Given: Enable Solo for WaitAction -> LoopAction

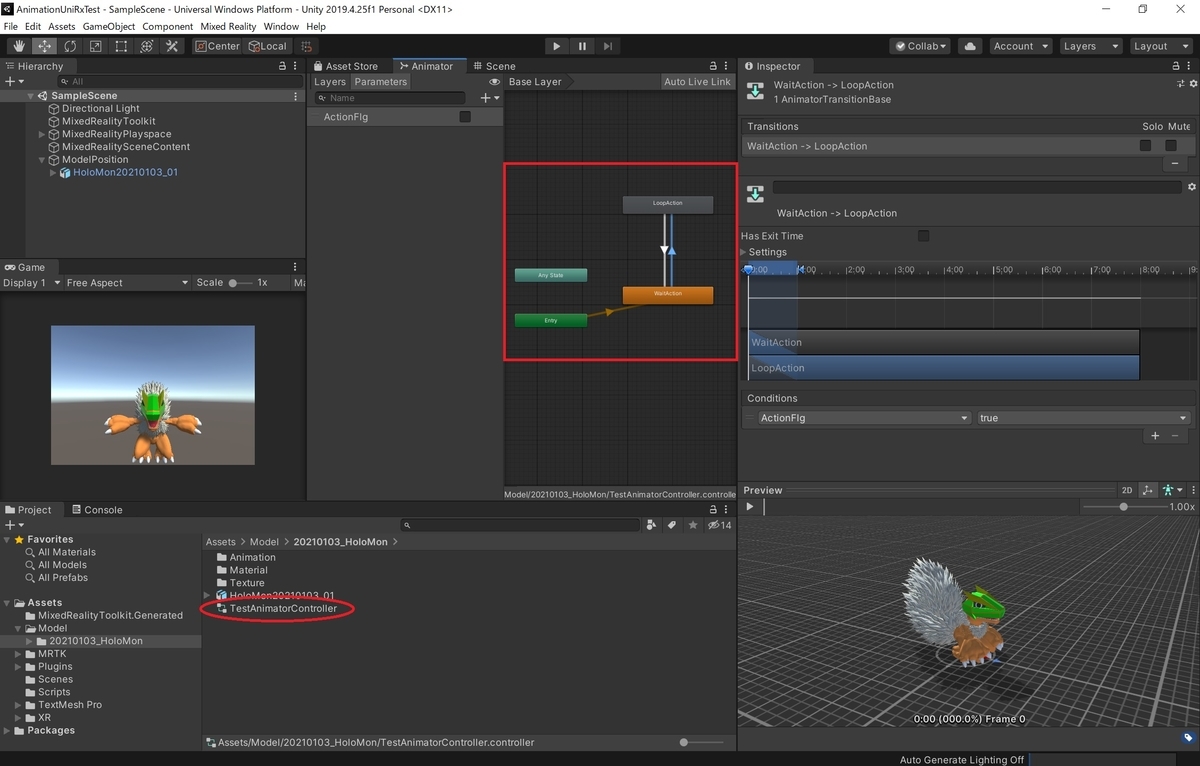Looking at the screenshot, I should click(1145, 146).
